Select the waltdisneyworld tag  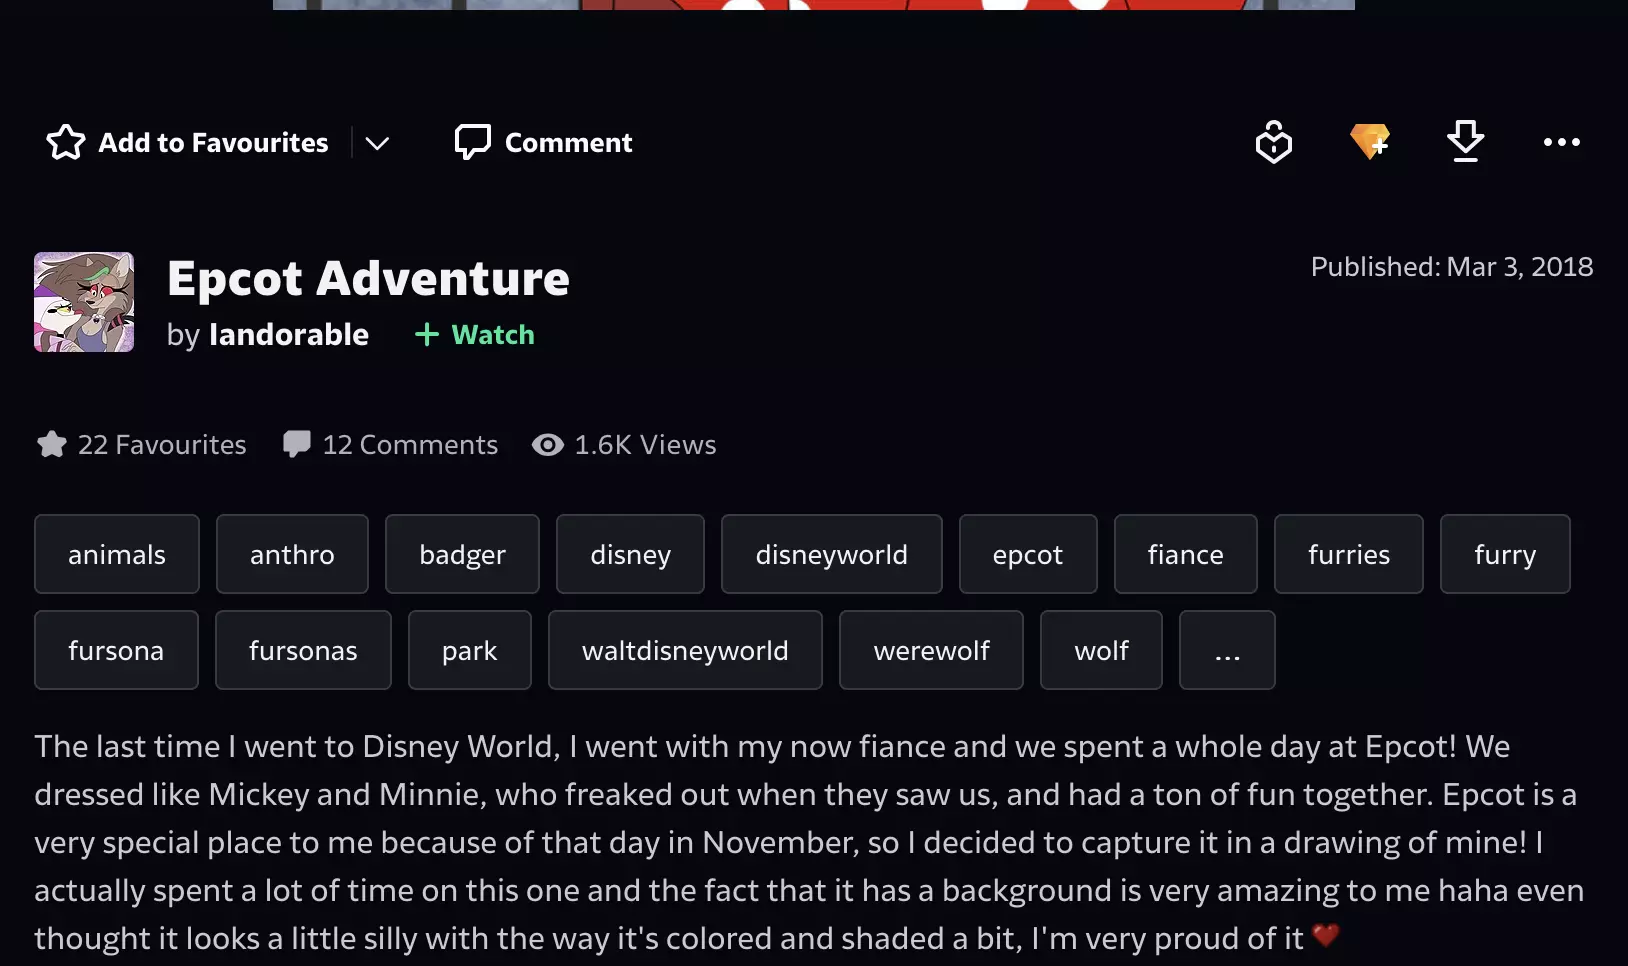685,650
